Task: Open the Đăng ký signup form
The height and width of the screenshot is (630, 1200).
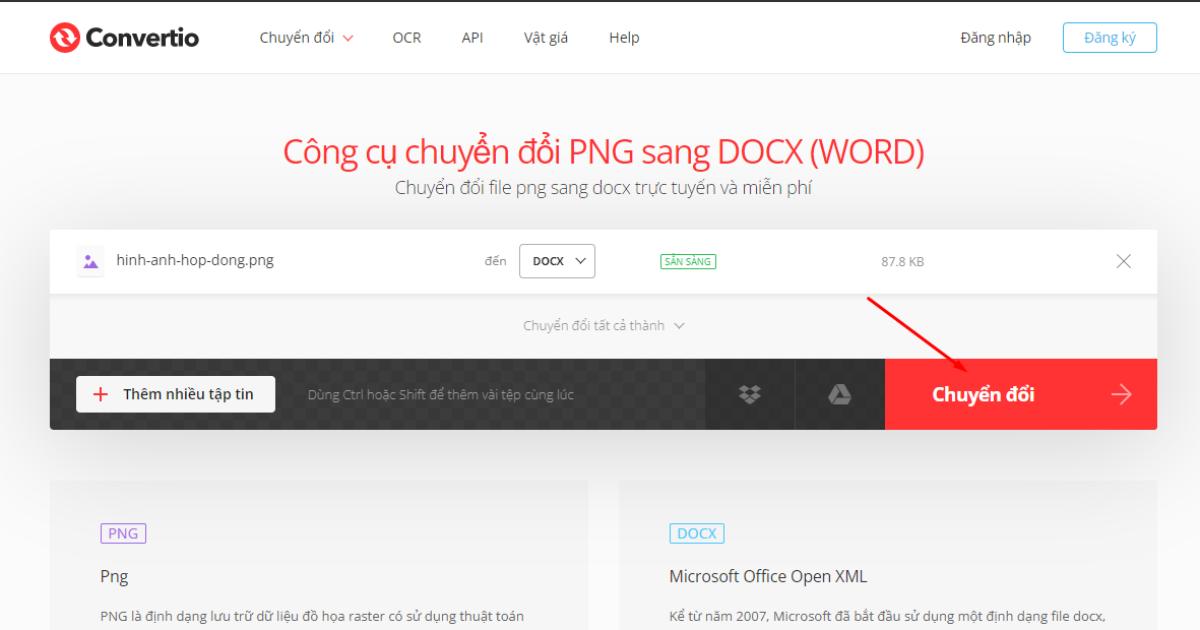Action: 1110,38
